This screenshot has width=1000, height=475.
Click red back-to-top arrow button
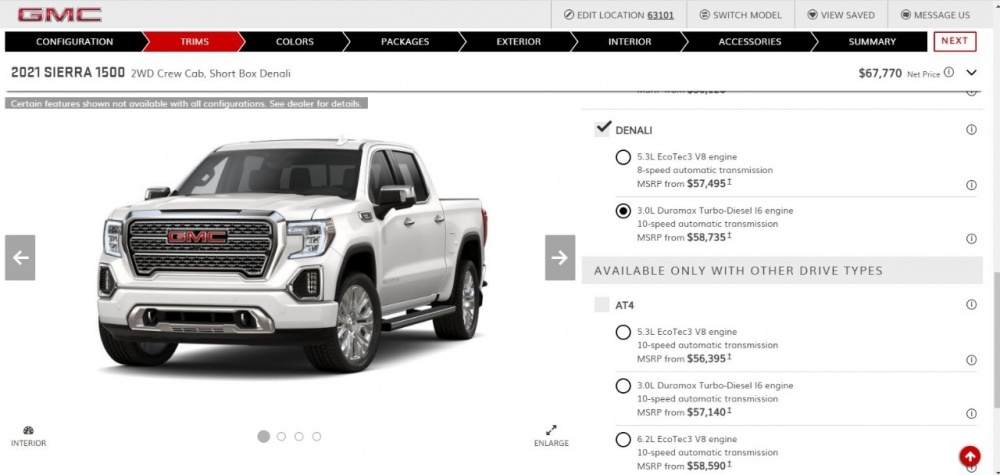coord(969,457)
